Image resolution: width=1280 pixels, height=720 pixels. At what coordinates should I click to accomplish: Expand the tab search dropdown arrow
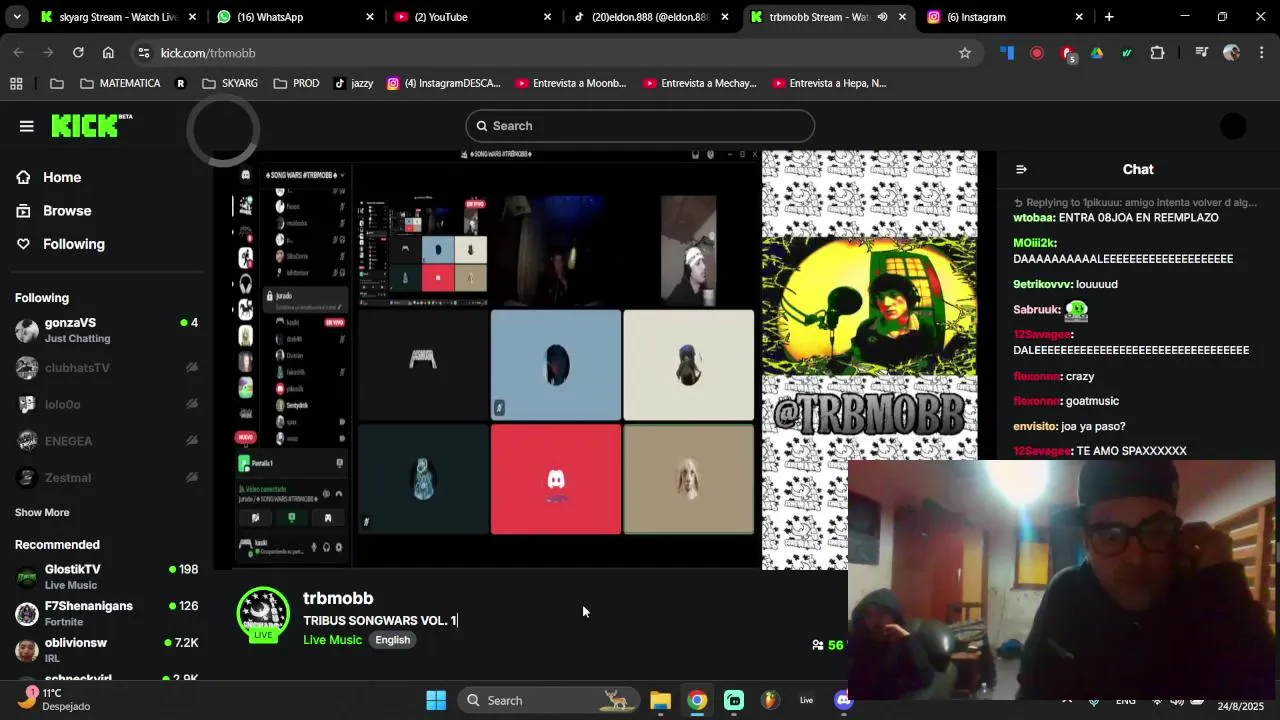pyautogui.click(x=18, y=17)
